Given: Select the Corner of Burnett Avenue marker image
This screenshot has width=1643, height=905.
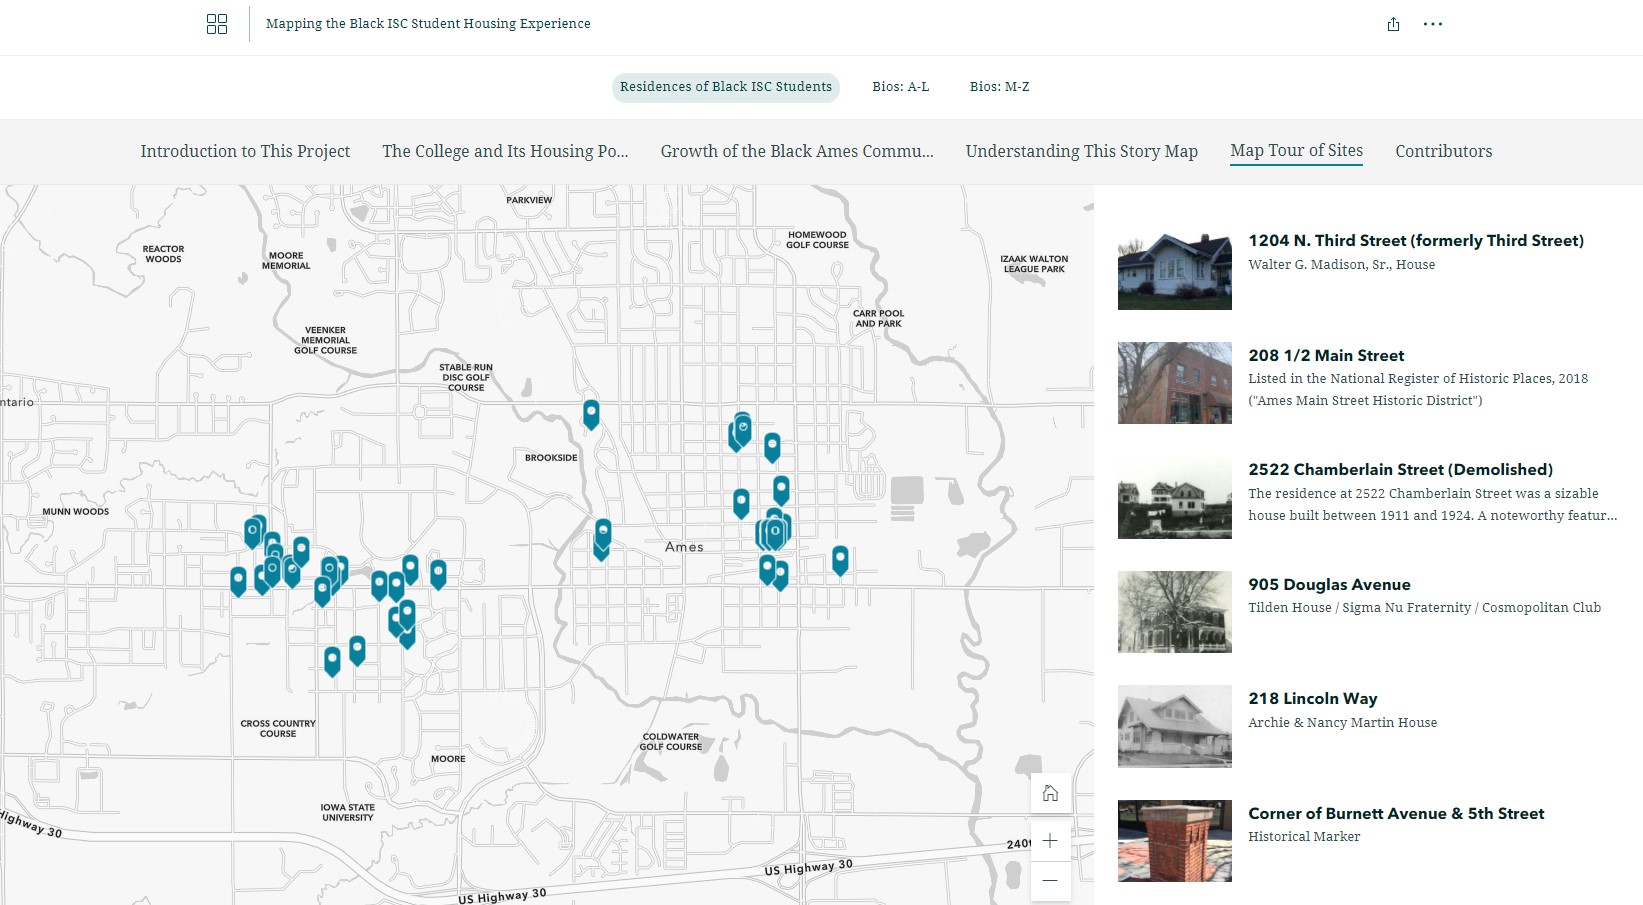Looking at the screenshot, I should [x=1174, y=841].
